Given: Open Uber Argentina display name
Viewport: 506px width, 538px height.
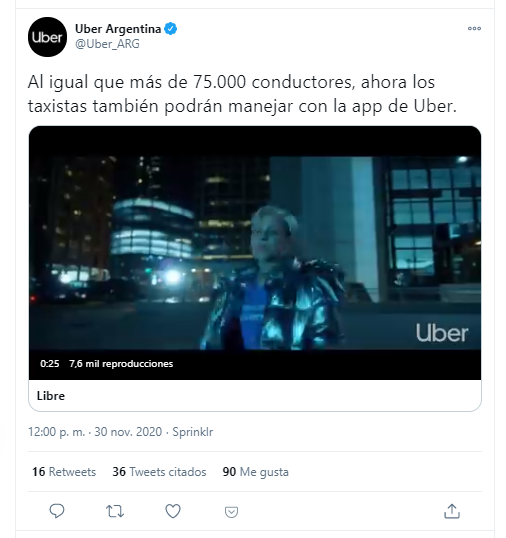Looking at the screenshot, I should 118,29.
